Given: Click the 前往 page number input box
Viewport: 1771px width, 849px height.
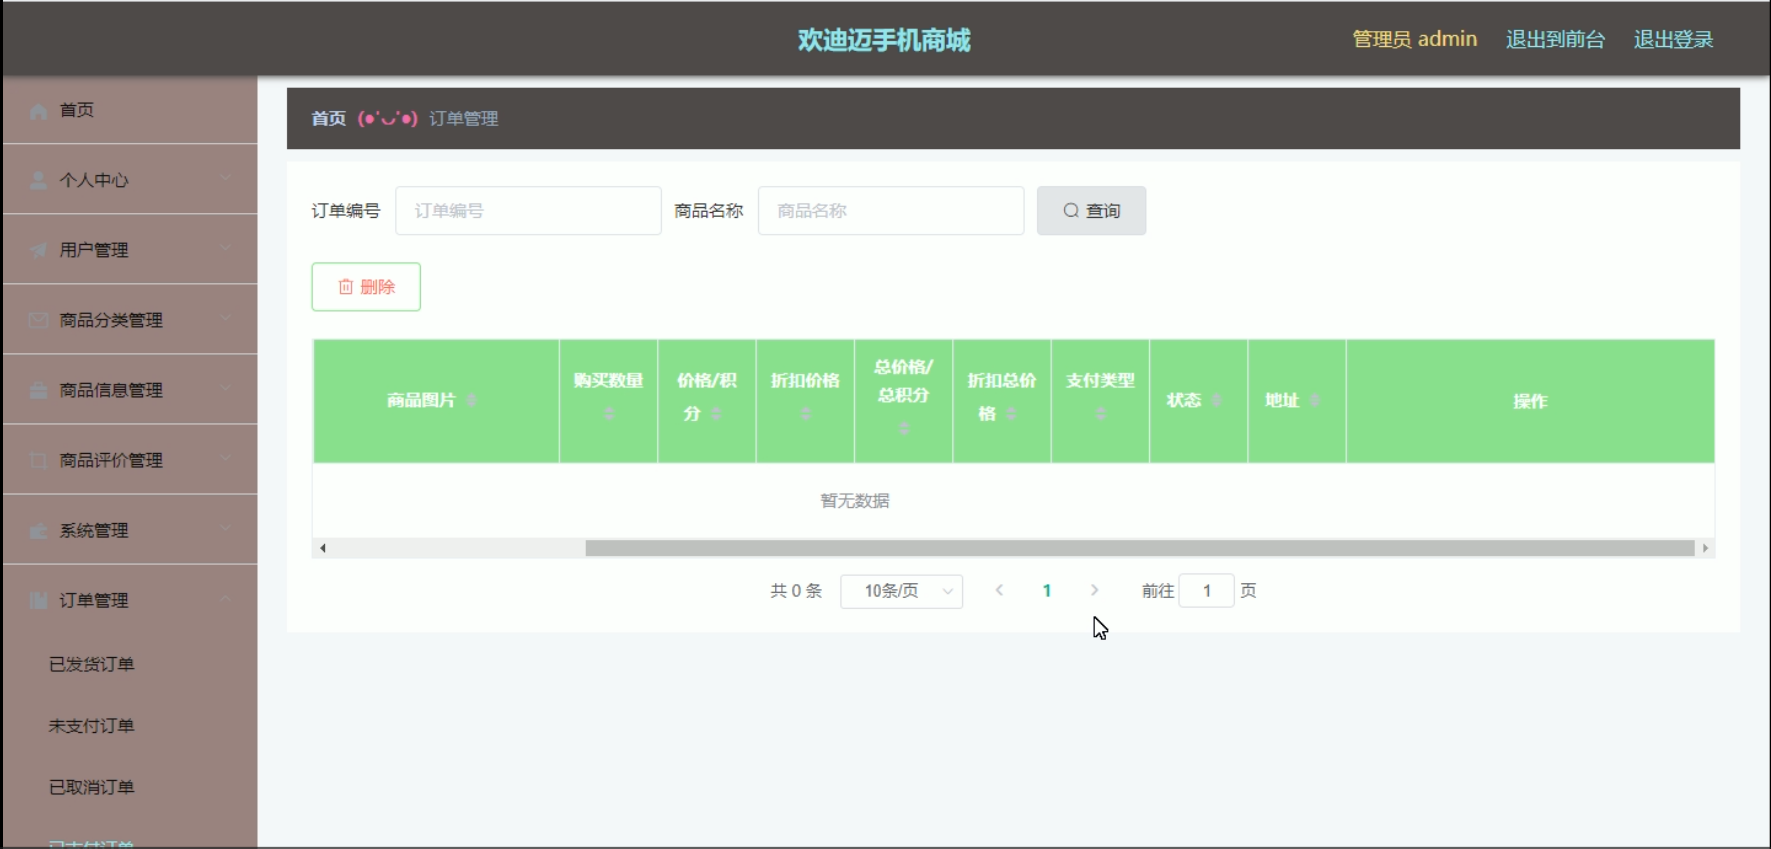Looking at the screenshot, I should pos(1206,591).
